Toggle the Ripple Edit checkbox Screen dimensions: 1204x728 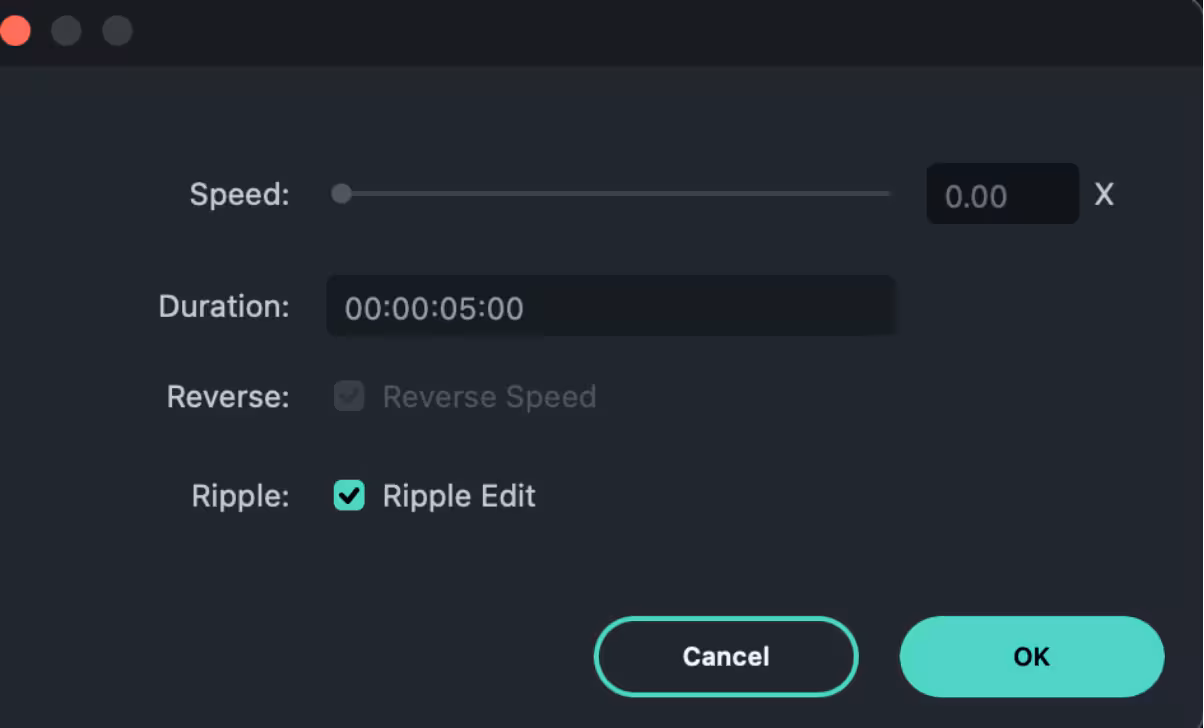[349, 495]
